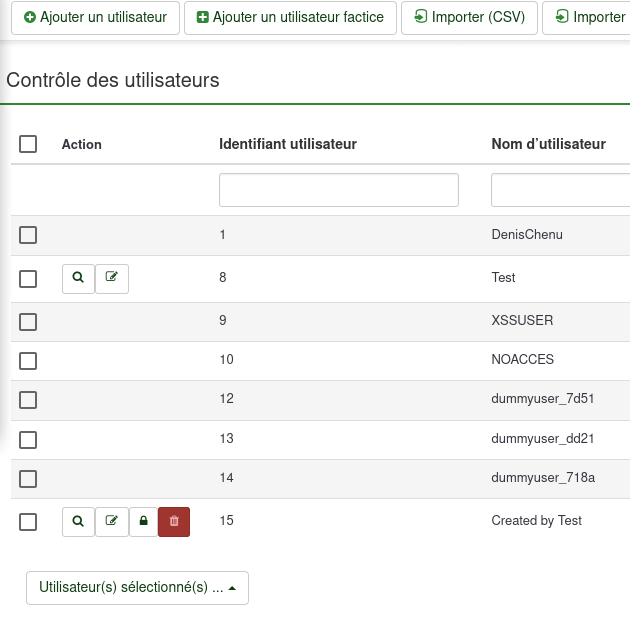Focus the Nom d'utilisateur filter input
Viewport: 630px width, 622px height.
(560, 190)
